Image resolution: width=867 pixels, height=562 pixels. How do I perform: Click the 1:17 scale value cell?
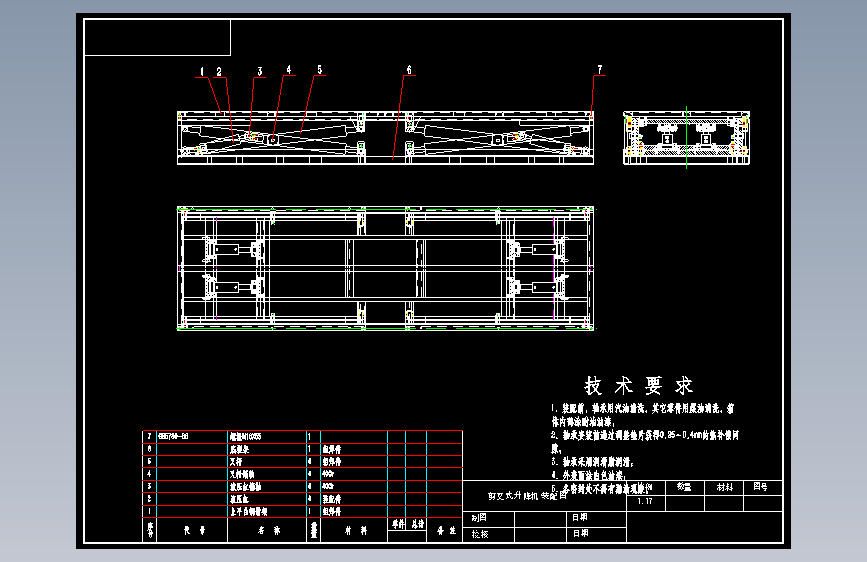645,502
